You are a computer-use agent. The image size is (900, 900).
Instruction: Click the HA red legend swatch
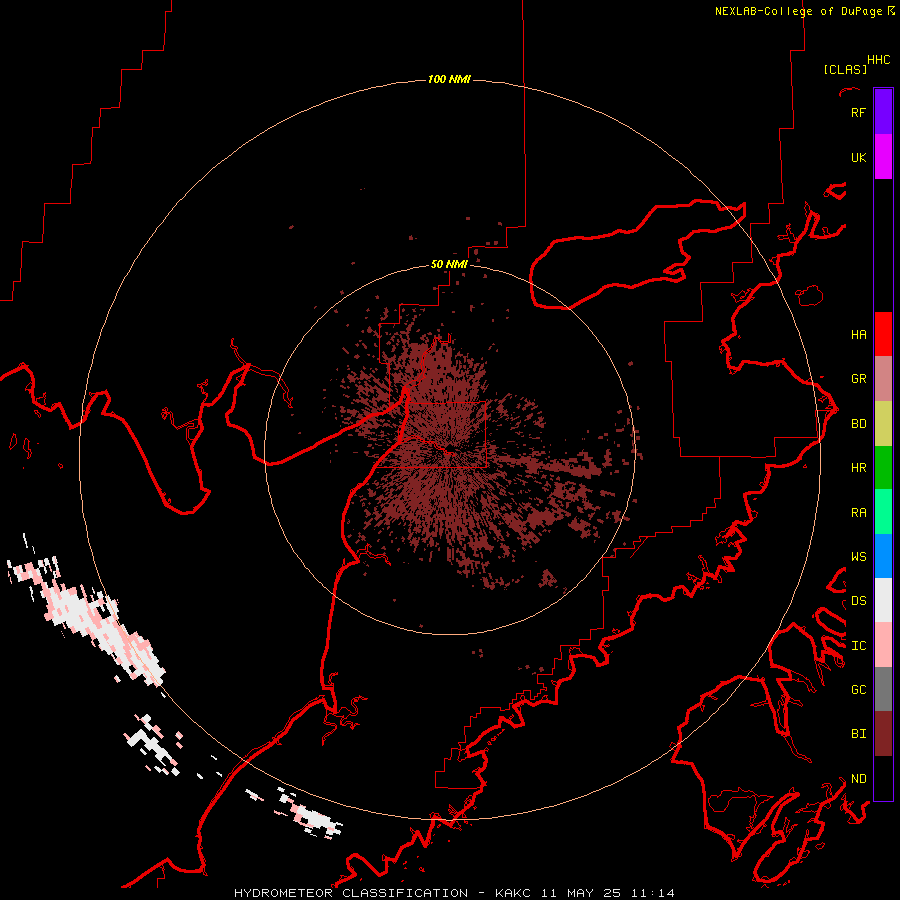pos(883,334)
